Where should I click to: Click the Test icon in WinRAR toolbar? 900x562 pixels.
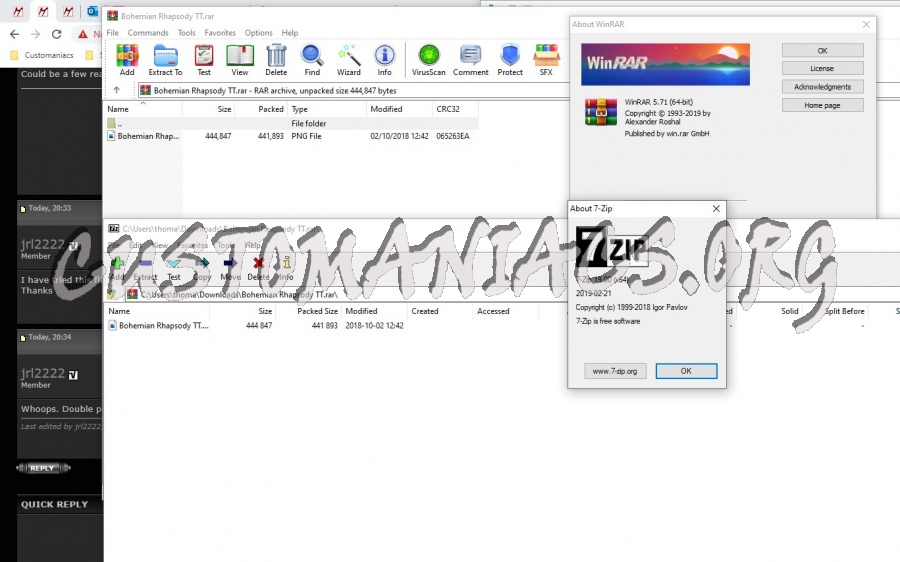tap(204, 60)
